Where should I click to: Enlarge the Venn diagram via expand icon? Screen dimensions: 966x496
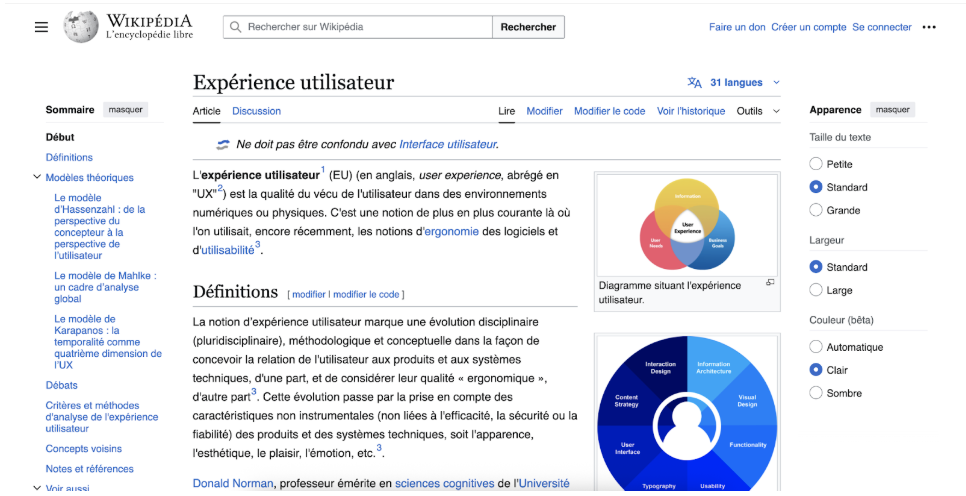(770, 283)
